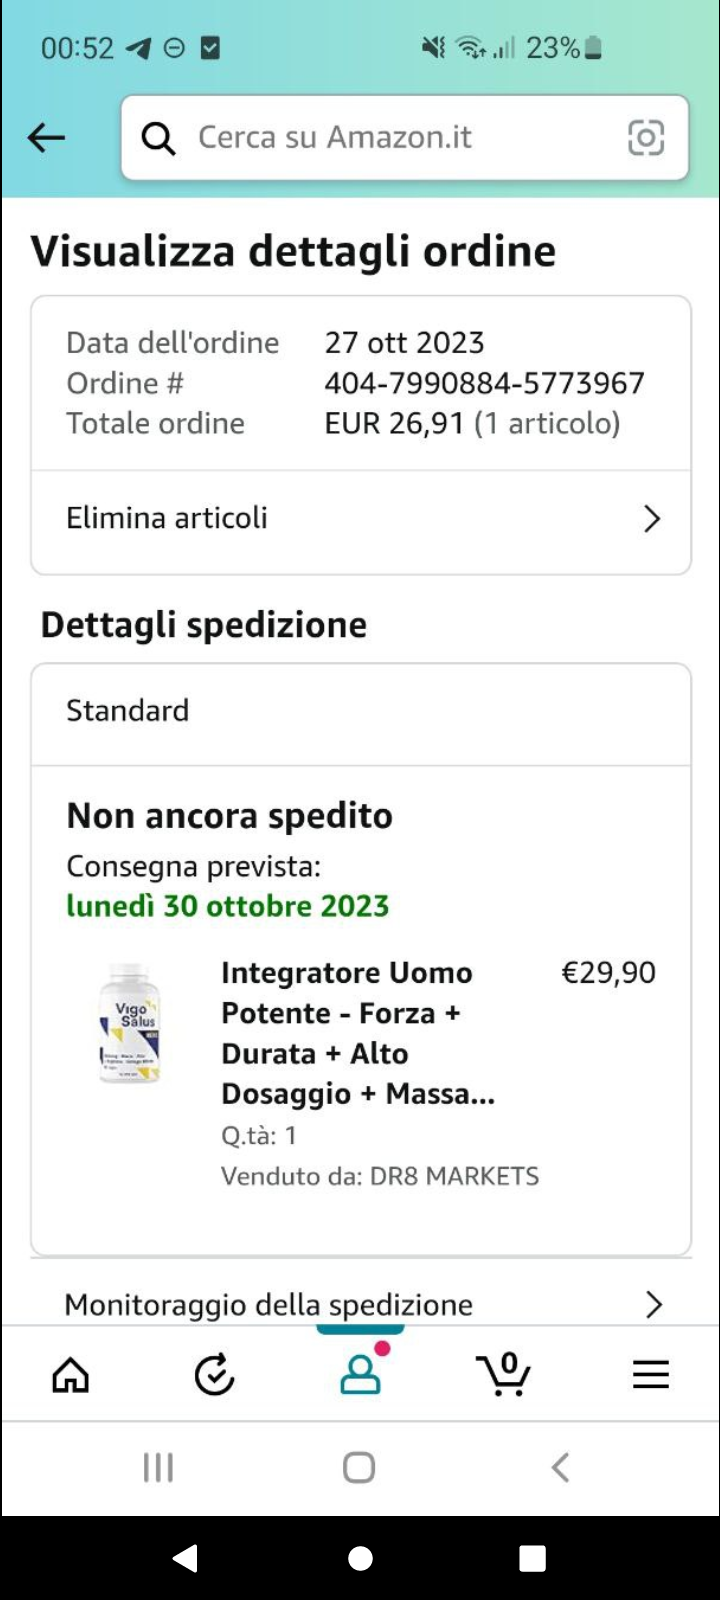Open the account profile tab icon
This screenshot has width=720, height=1600.
360,1376
